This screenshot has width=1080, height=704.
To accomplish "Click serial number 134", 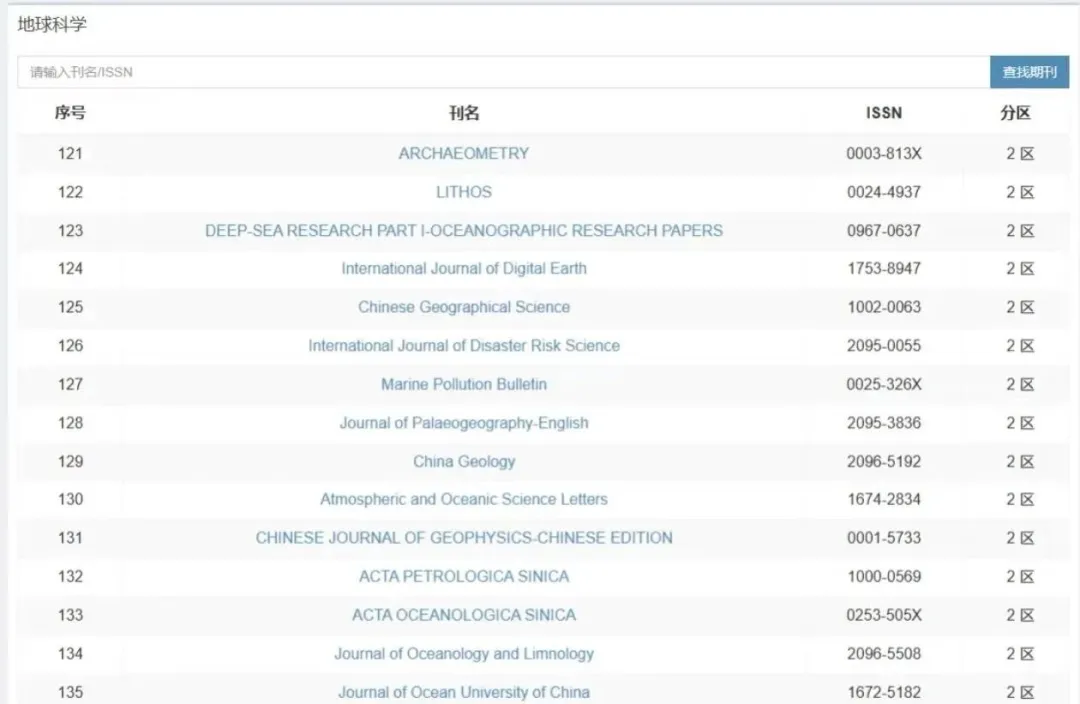I will tap(70, 654).
